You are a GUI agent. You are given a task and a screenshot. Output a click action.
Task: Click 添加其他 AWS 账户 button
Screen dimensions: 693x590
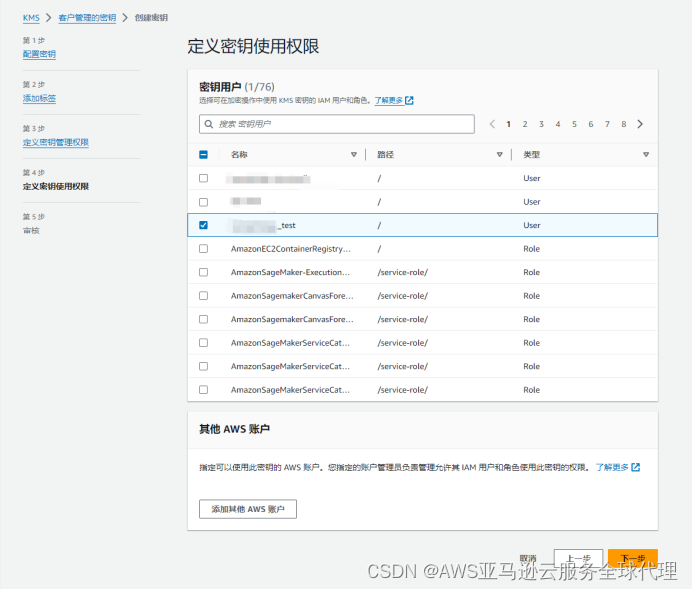(248, 509)
